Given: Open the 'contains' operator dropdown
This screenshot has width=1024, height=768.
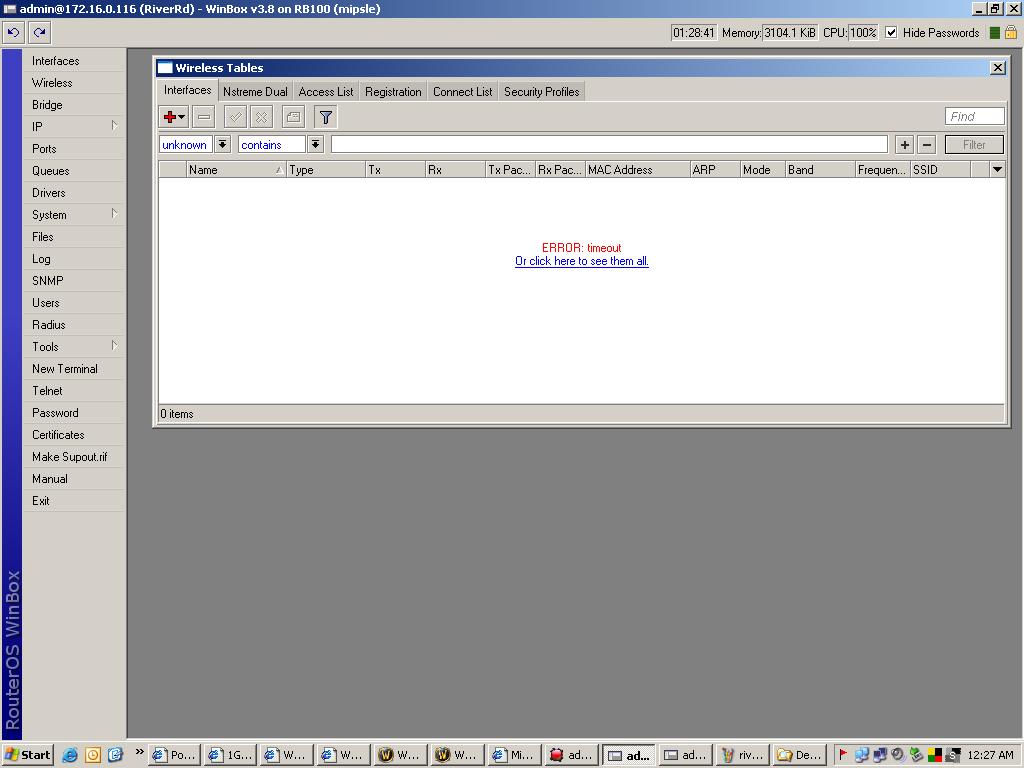Looking at the screenshot, I should pos(315,144).
